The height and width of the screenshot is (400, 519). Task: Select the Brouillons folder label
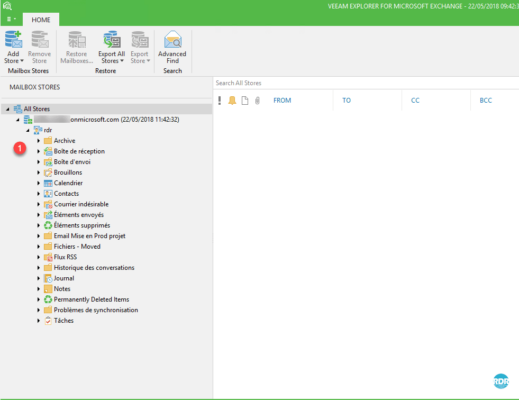pos(68,172)
